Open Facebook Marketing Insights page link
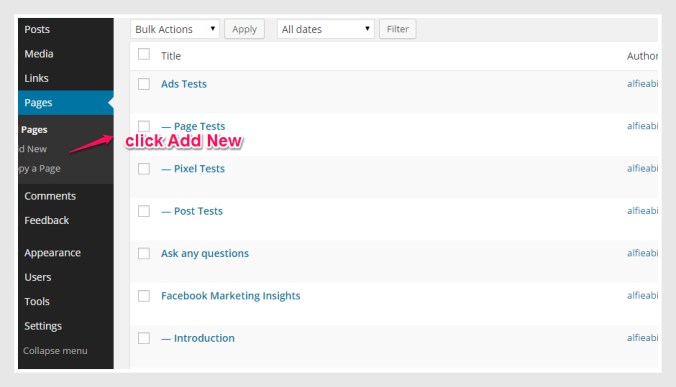Image resolution: width=676 pixels, height=387 pixels. 231,296
